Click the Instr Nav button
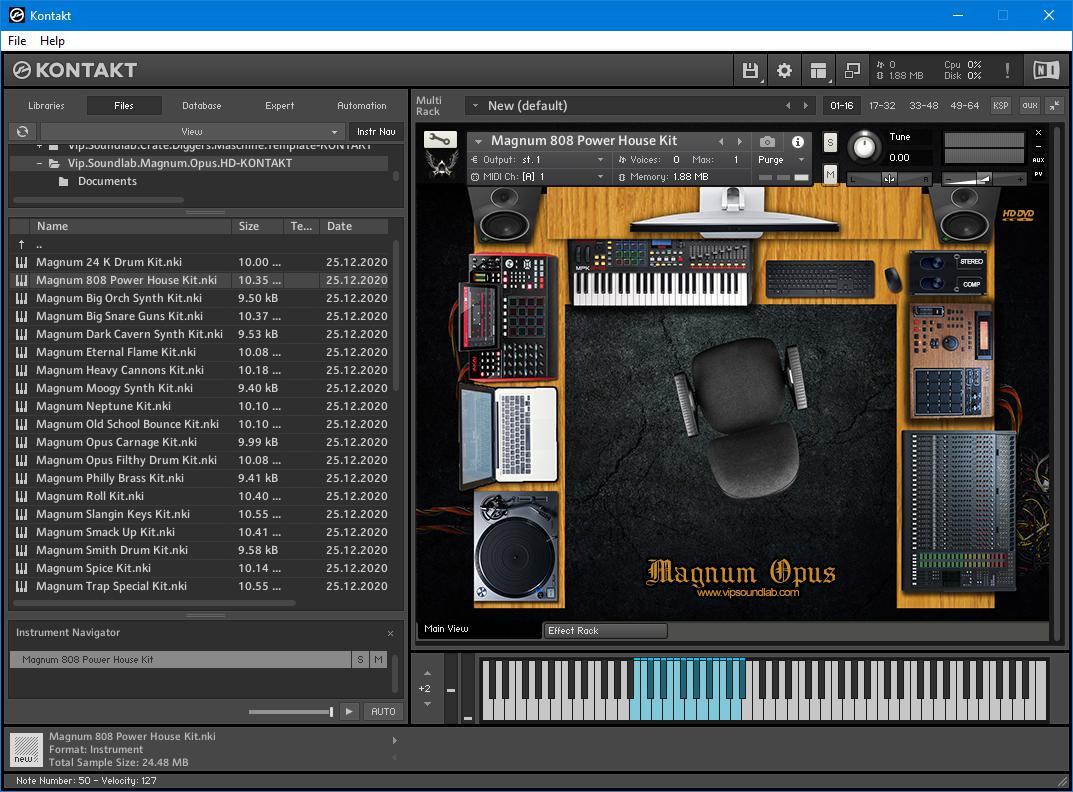 [376, 131]
